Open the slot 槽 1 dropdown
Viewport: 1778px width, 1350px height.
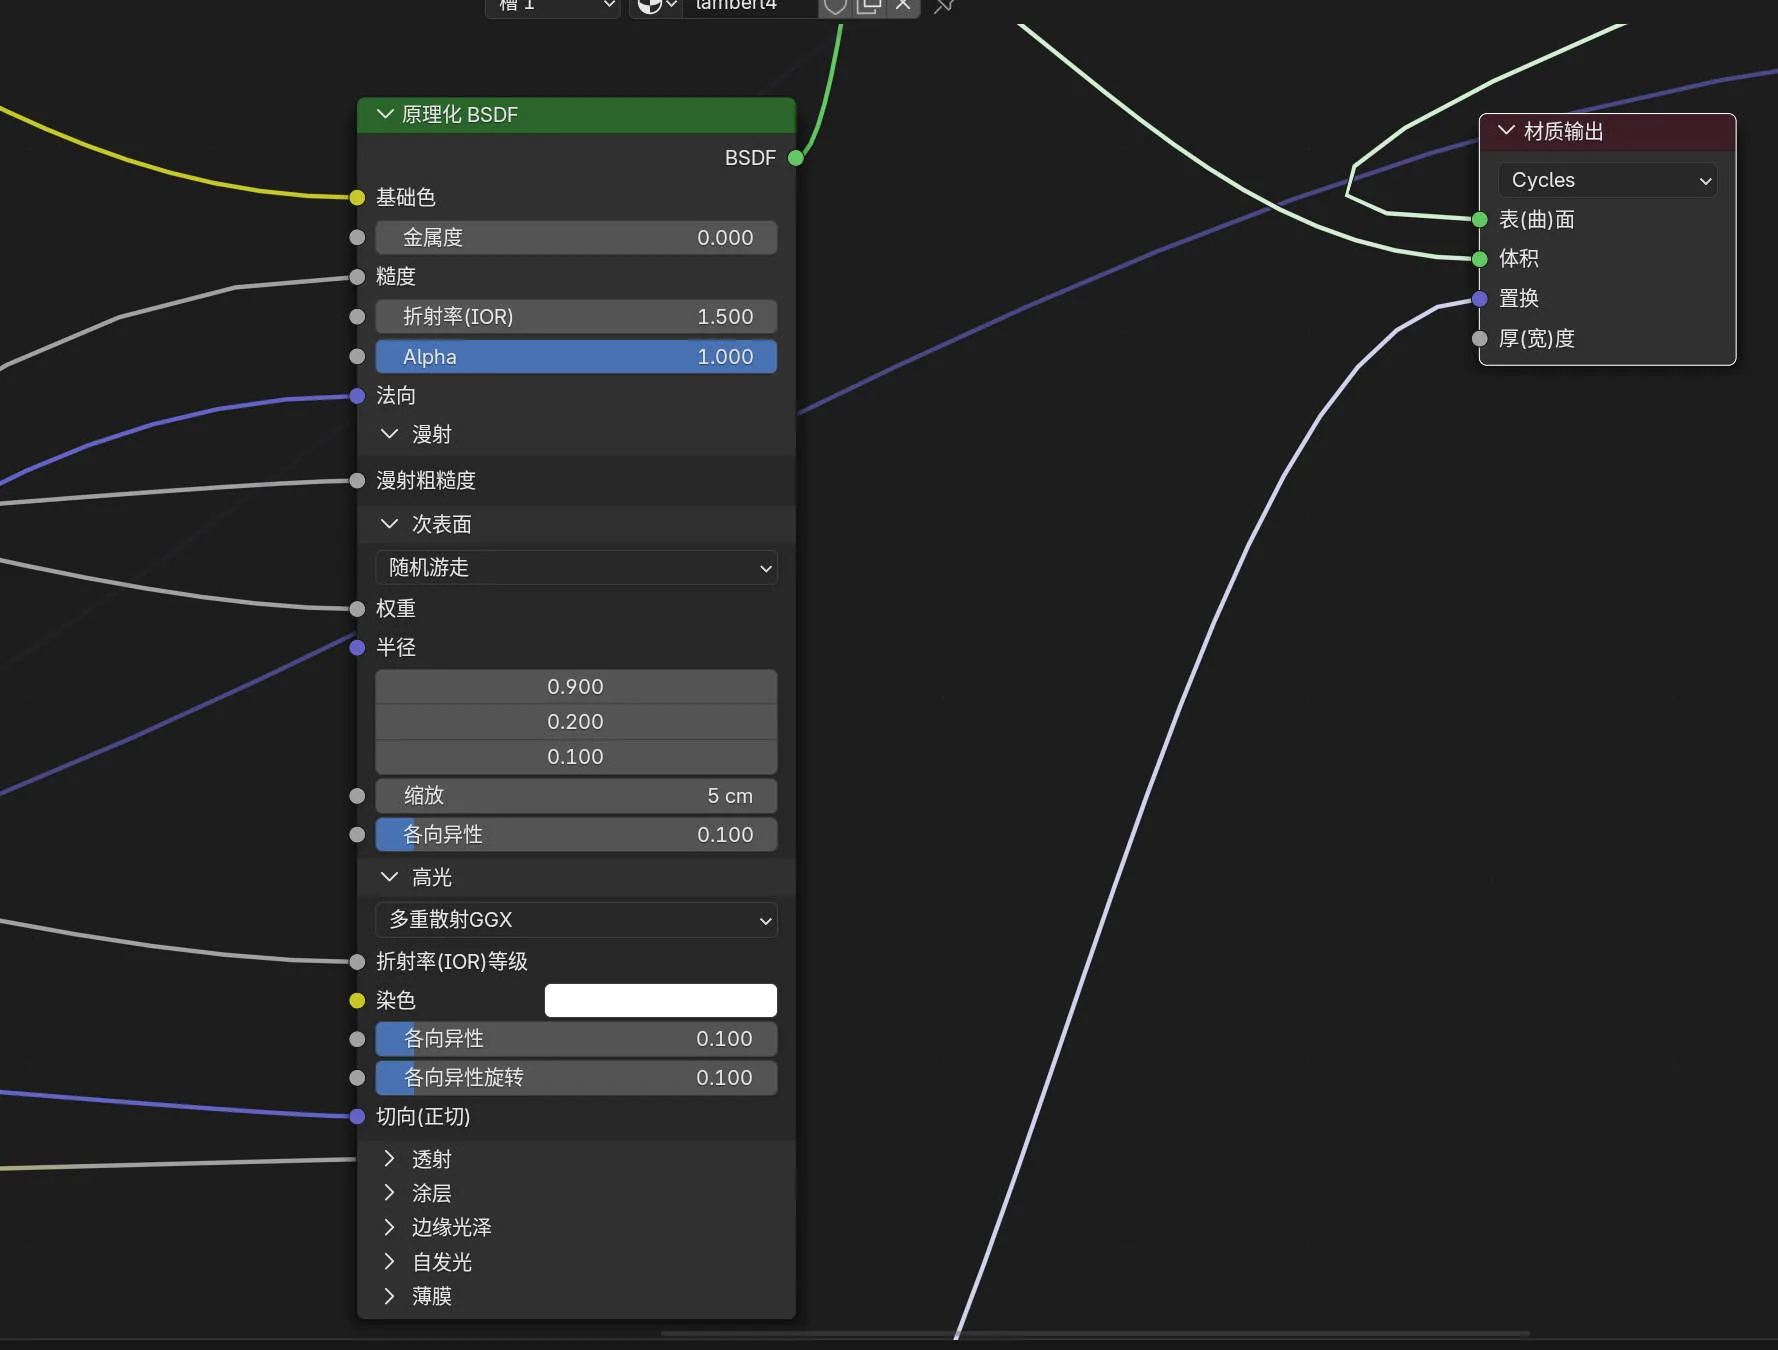(553, 6)
